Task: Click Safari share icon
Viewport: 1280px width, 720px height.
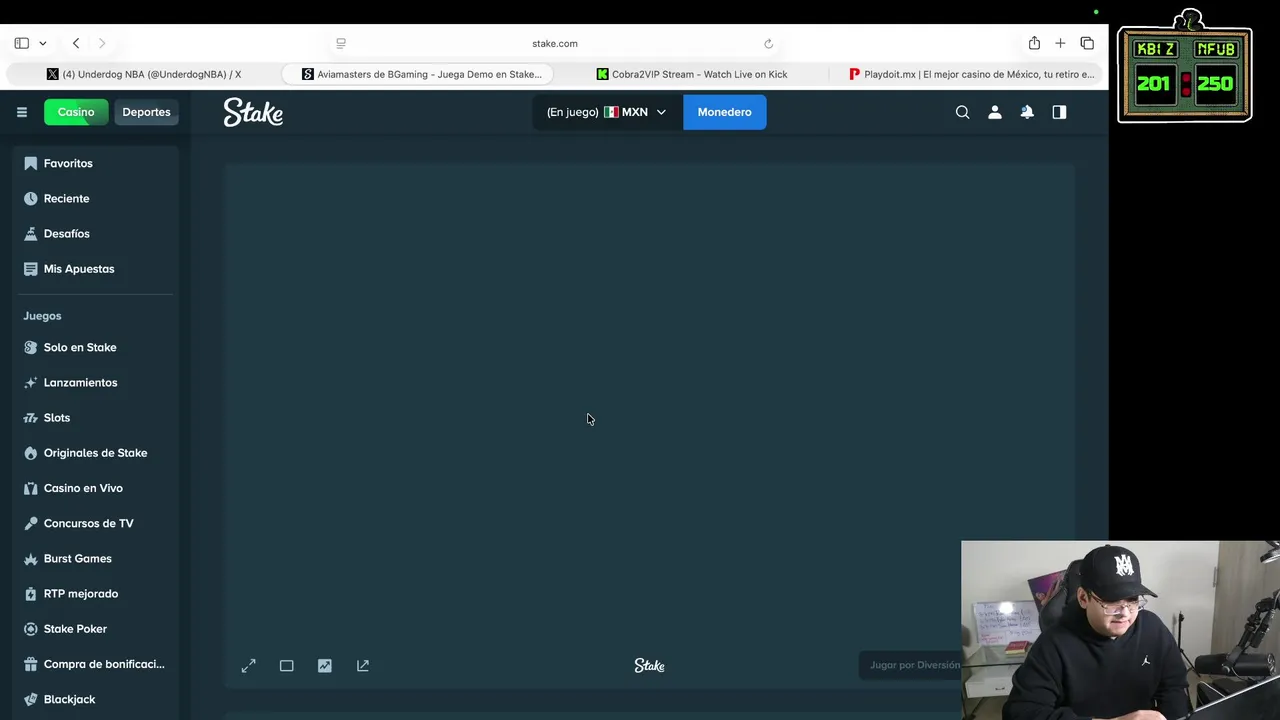Action: pos(1034,43)
